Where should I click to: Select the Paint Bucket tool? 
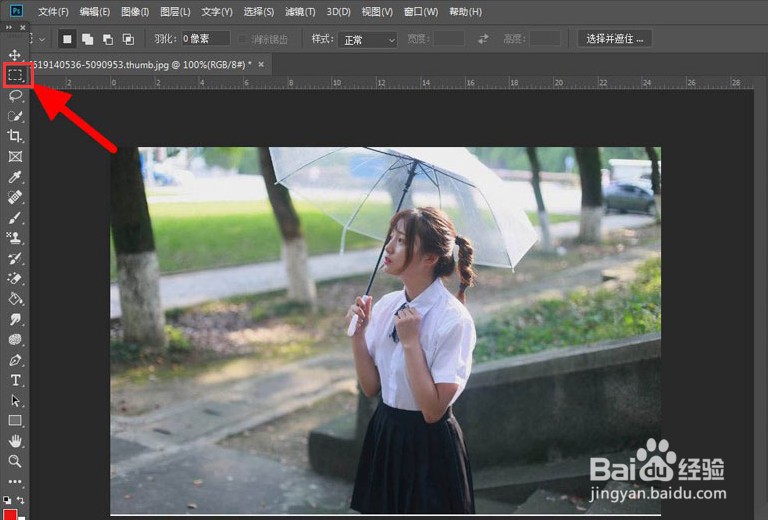pos(15,299)
